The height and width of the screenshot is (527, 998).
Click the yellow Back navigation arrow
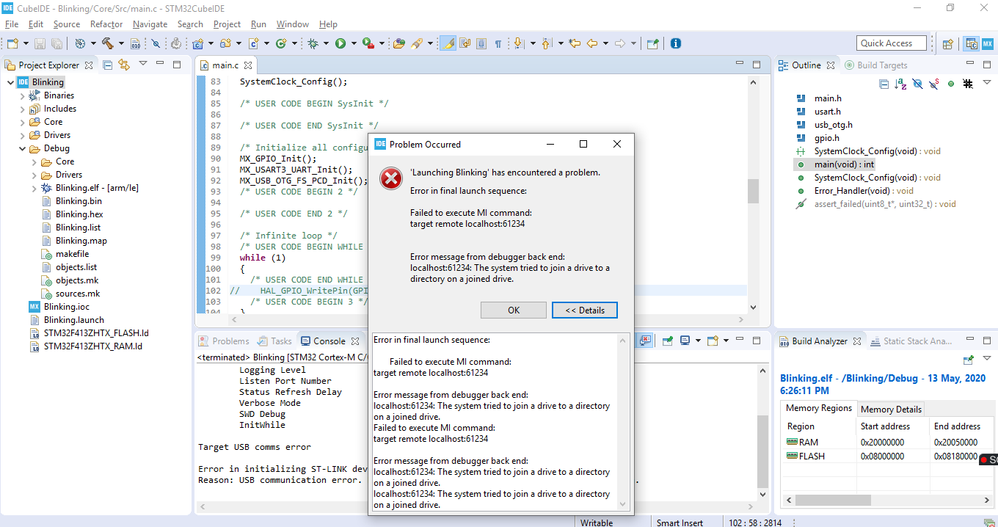tap(593, 43)
